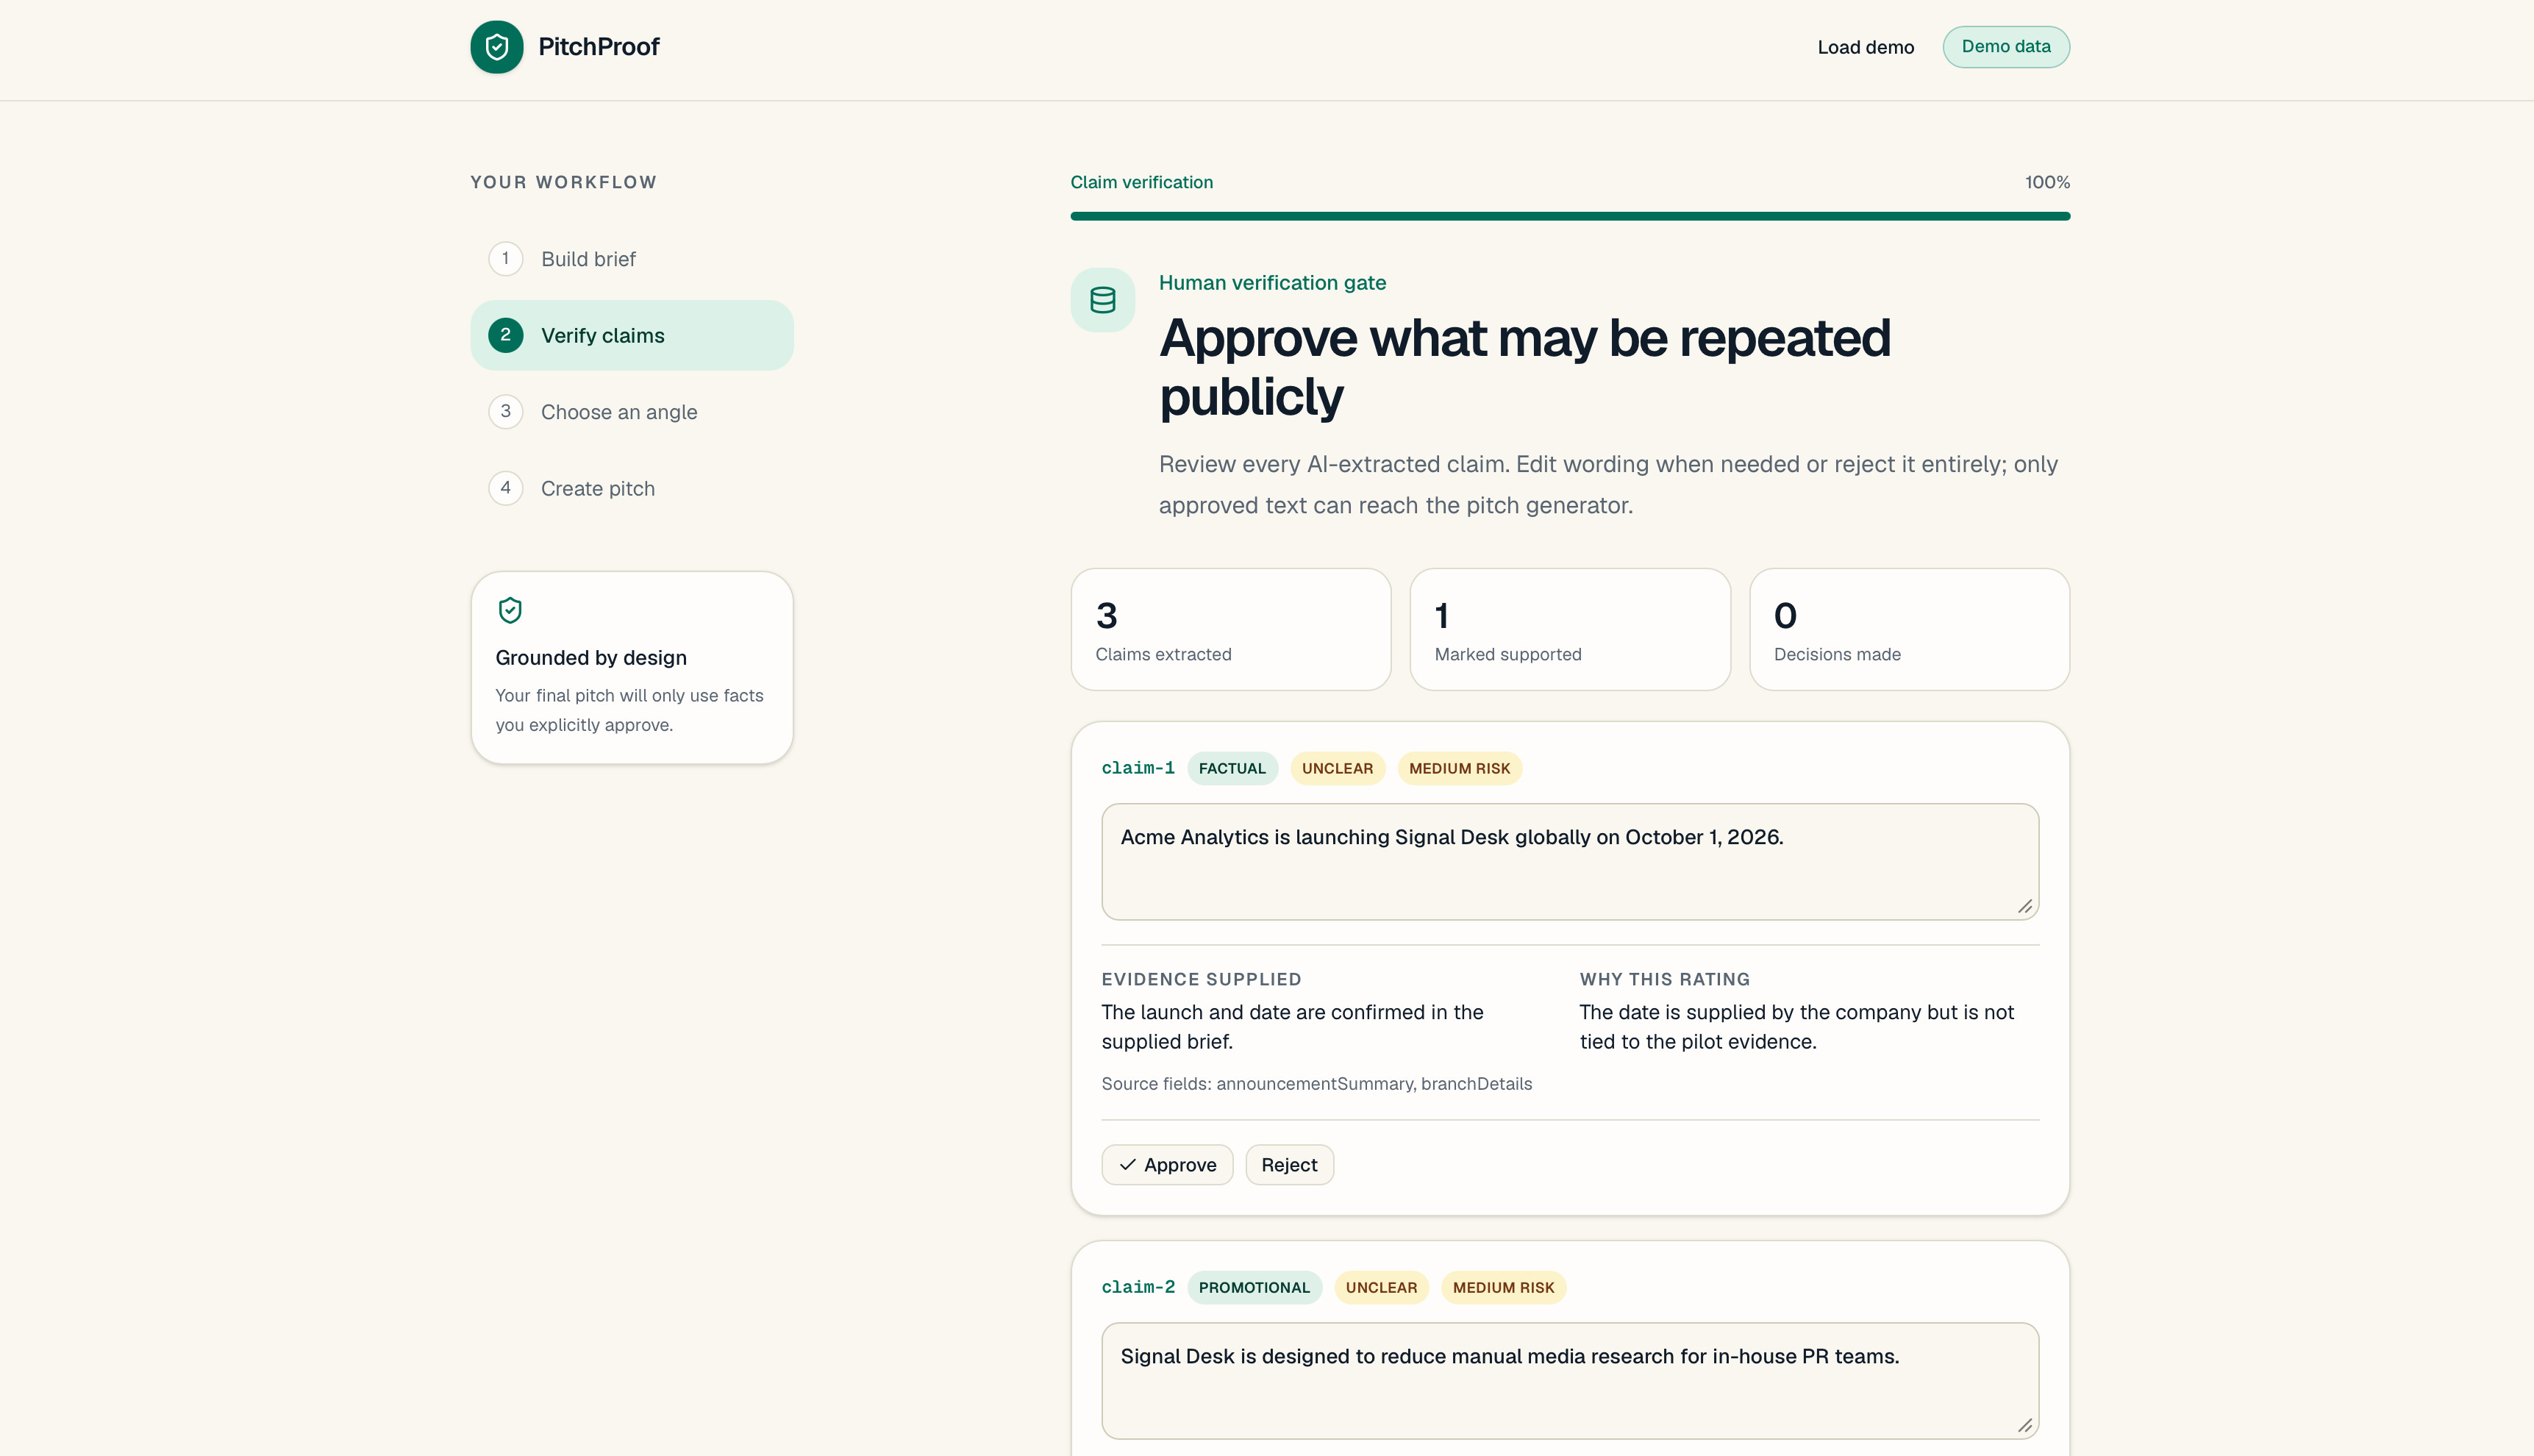The image size is (2534, 1456).
Task: Click the resize handle of claim-1 text box
Action: (x=2024, y=906)
